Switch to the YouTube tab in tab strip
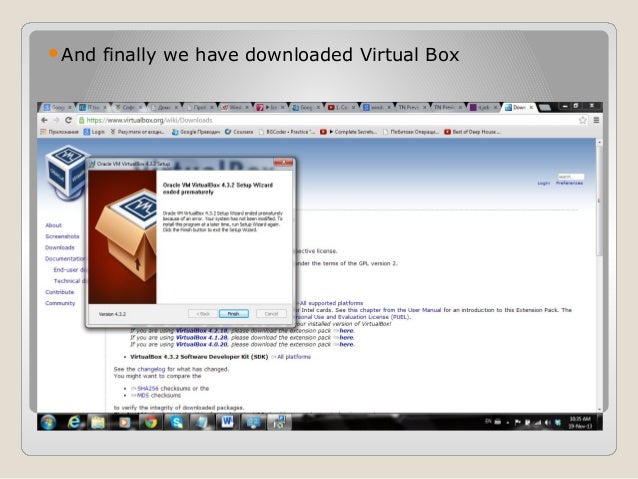 pos(341,107)
